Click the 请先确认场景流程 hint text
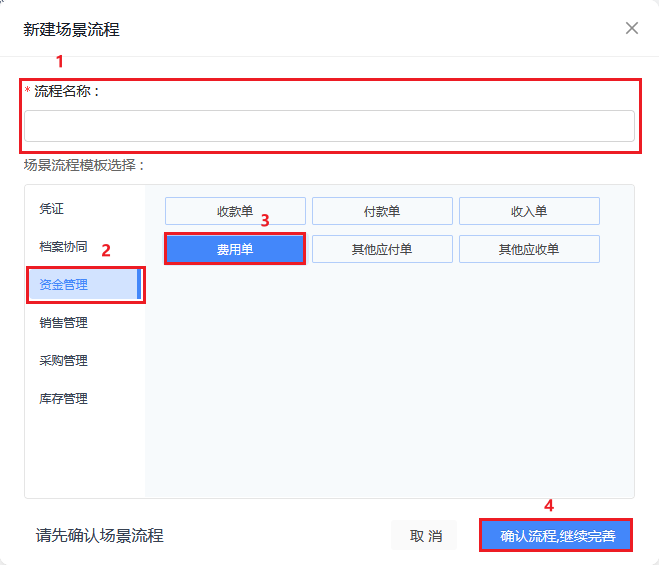This screenshot has height=565, width=659. tap(100, 536)
